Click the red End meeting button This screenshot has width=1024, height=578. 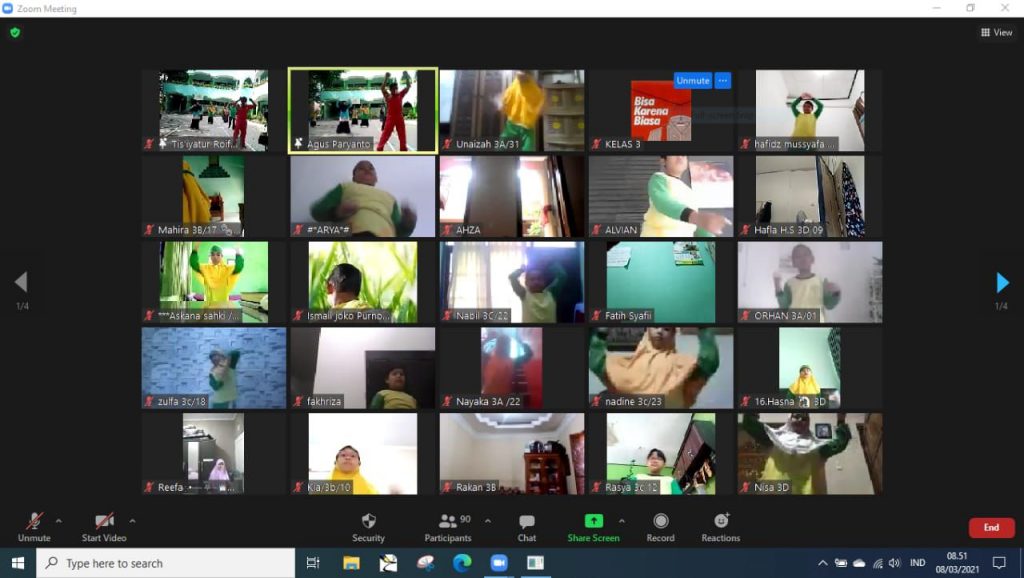(991, 528)
